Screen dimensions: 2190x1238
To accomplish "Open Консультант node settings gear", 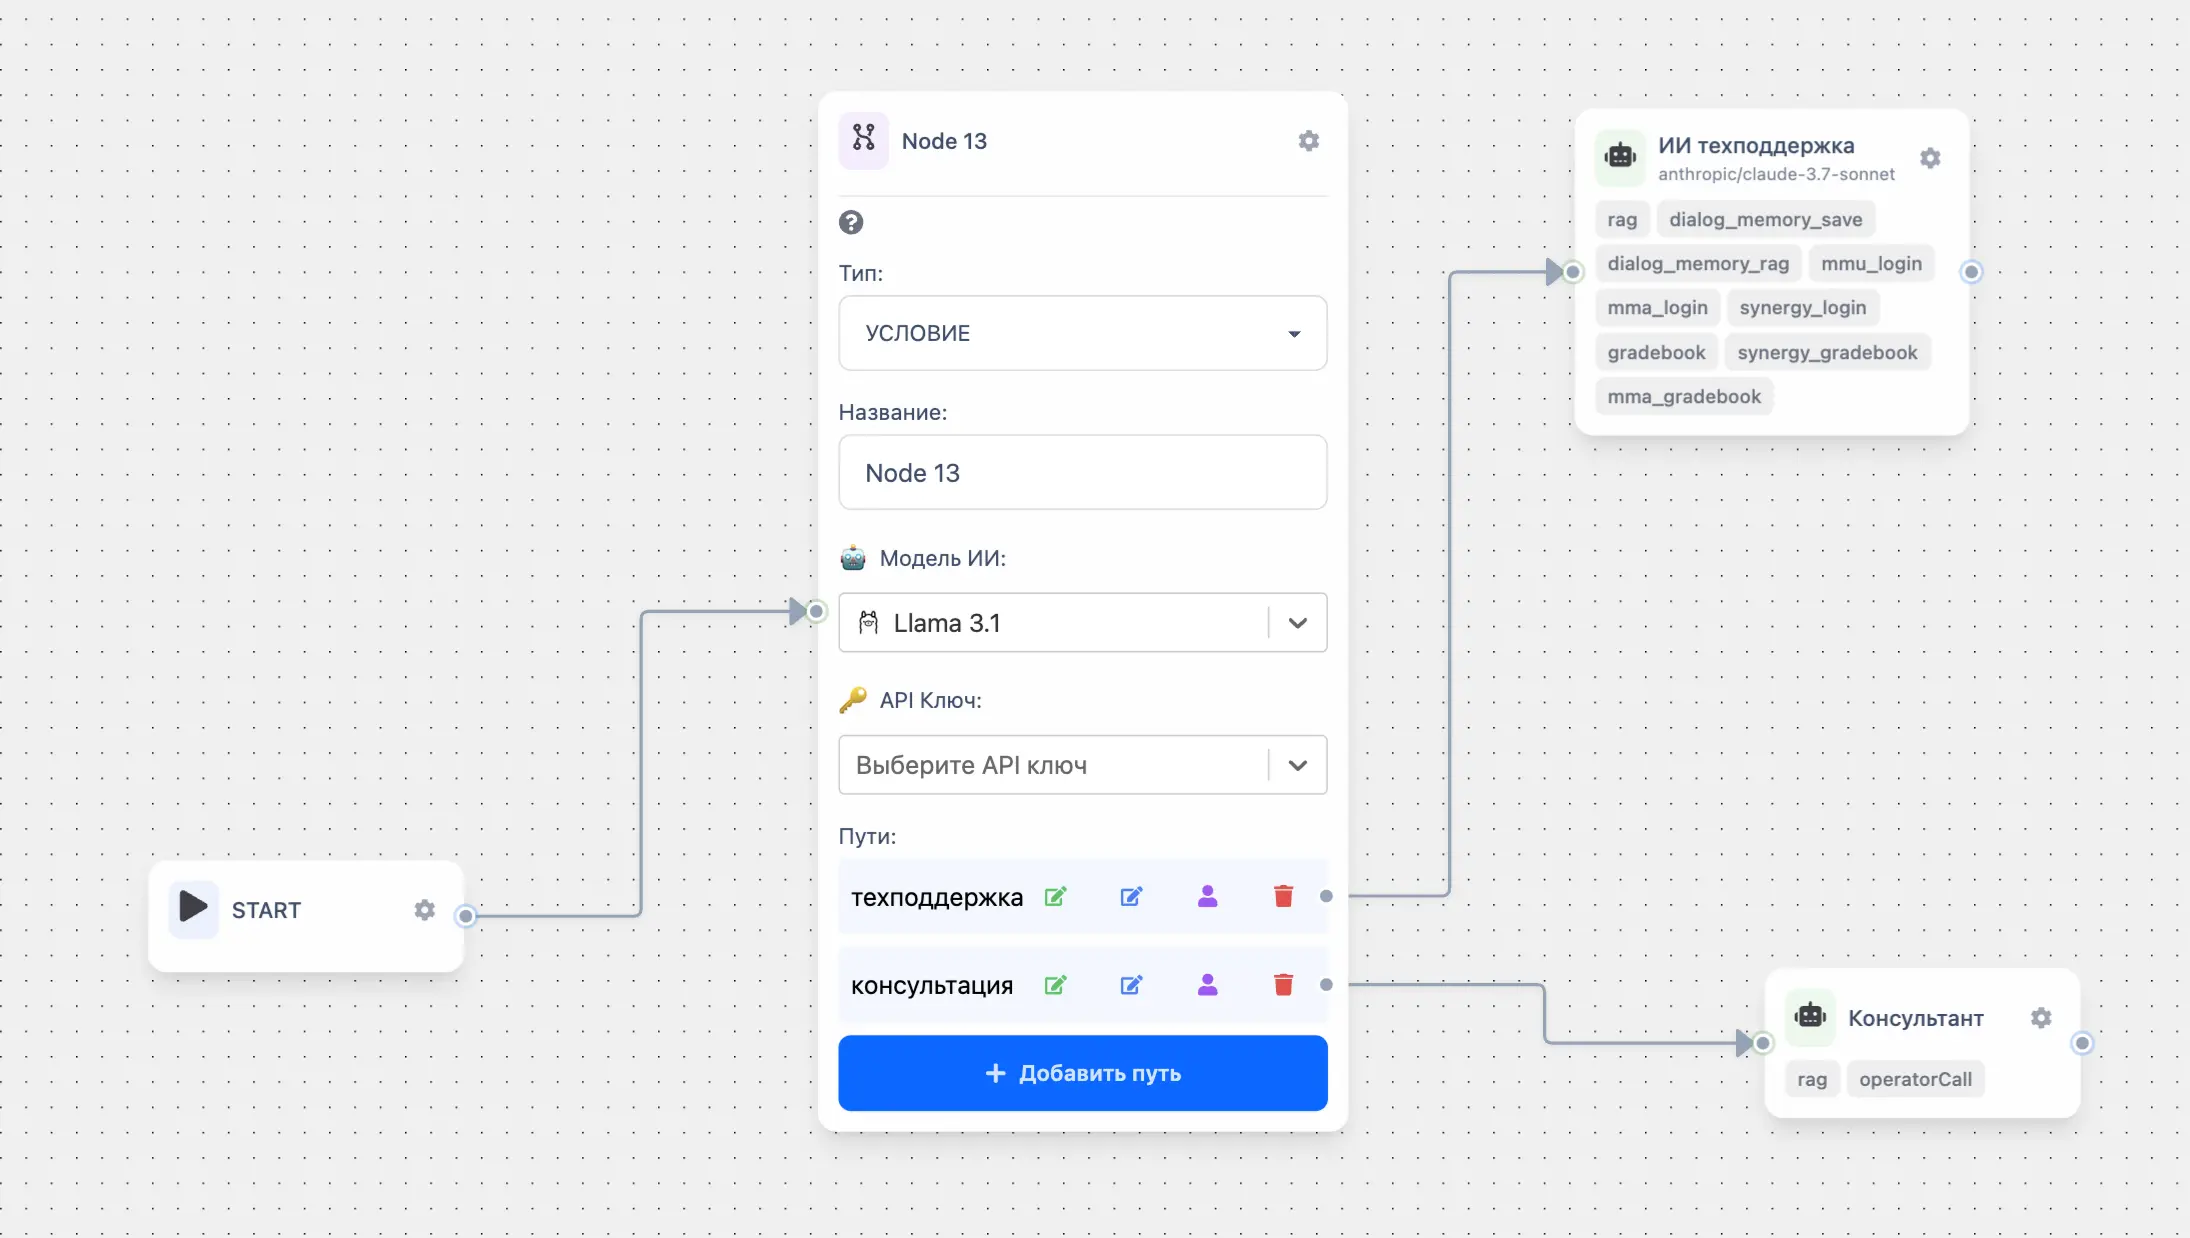I will [2041, 1018].
